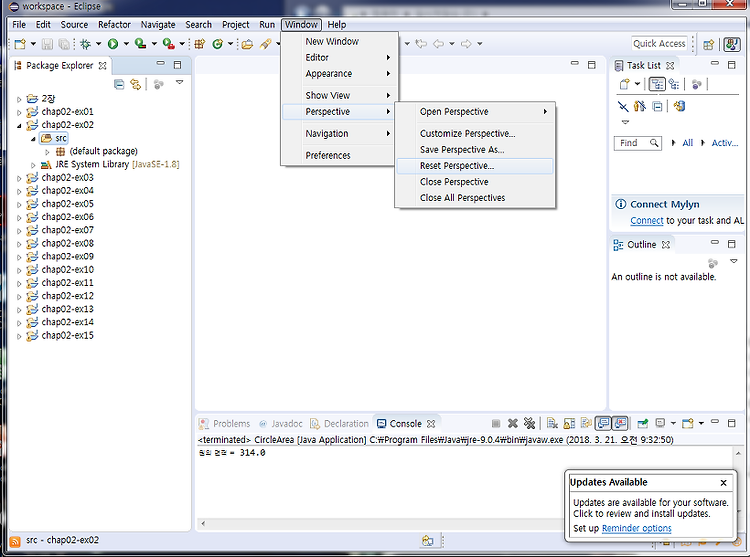Switch to the Problems tab
Image resolution: width=750 pixels, height=557 pixels.
(x=225, y=424)
